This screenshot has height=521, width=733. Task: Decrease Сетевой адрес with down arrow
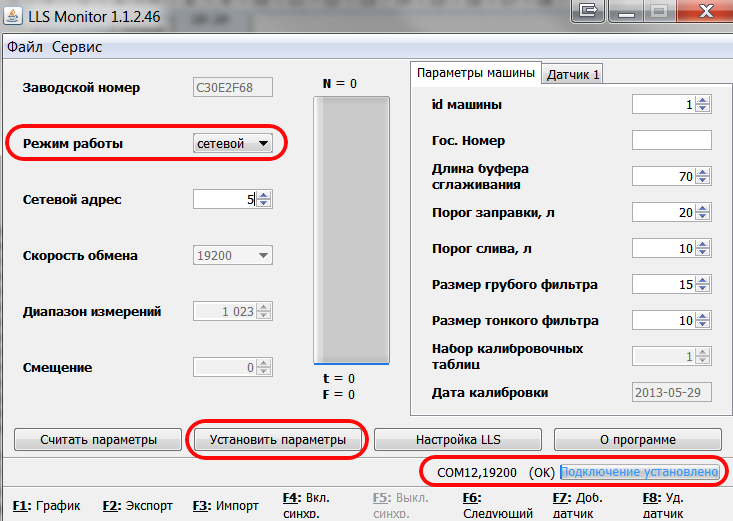[264, 203]
